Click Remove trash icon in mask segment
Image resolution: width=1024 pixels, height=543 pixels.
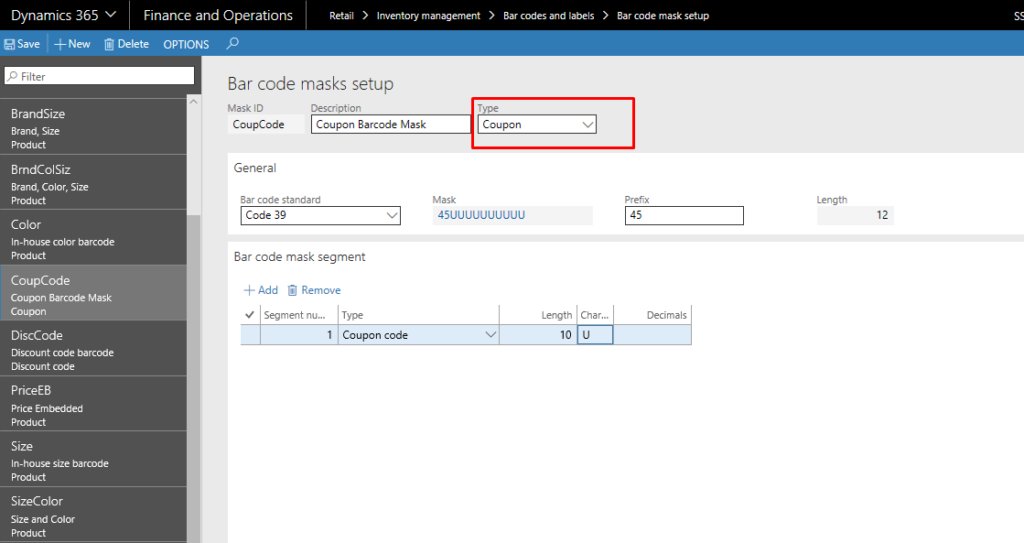[x=292, y=290]
